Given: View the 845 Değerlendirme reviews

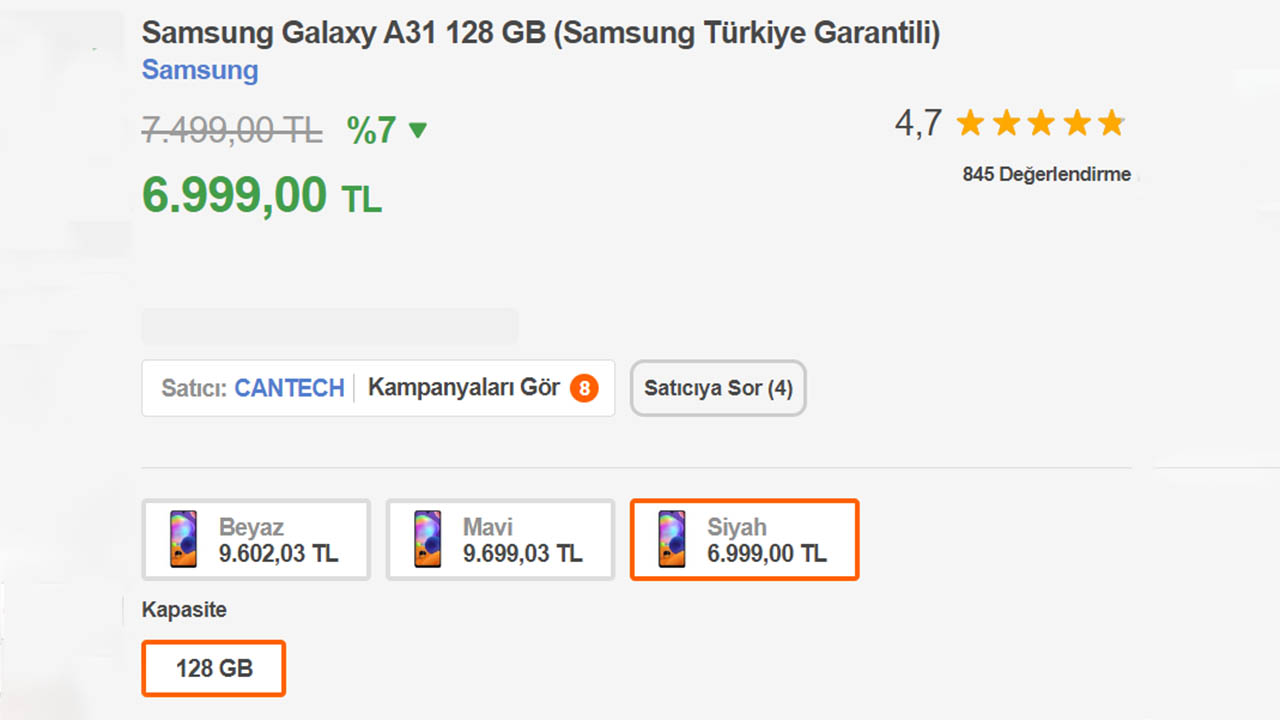Looking at the screenshot, I should 1047,173.
